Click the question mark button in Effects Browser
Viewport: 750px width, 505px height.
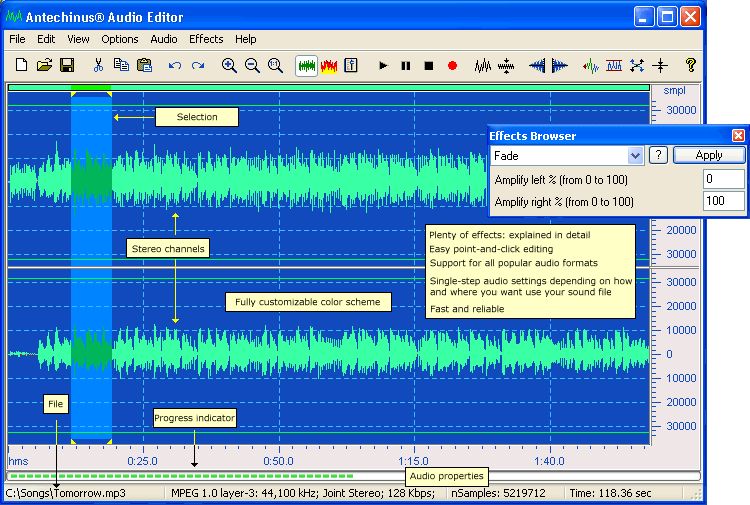click(658, 155)
